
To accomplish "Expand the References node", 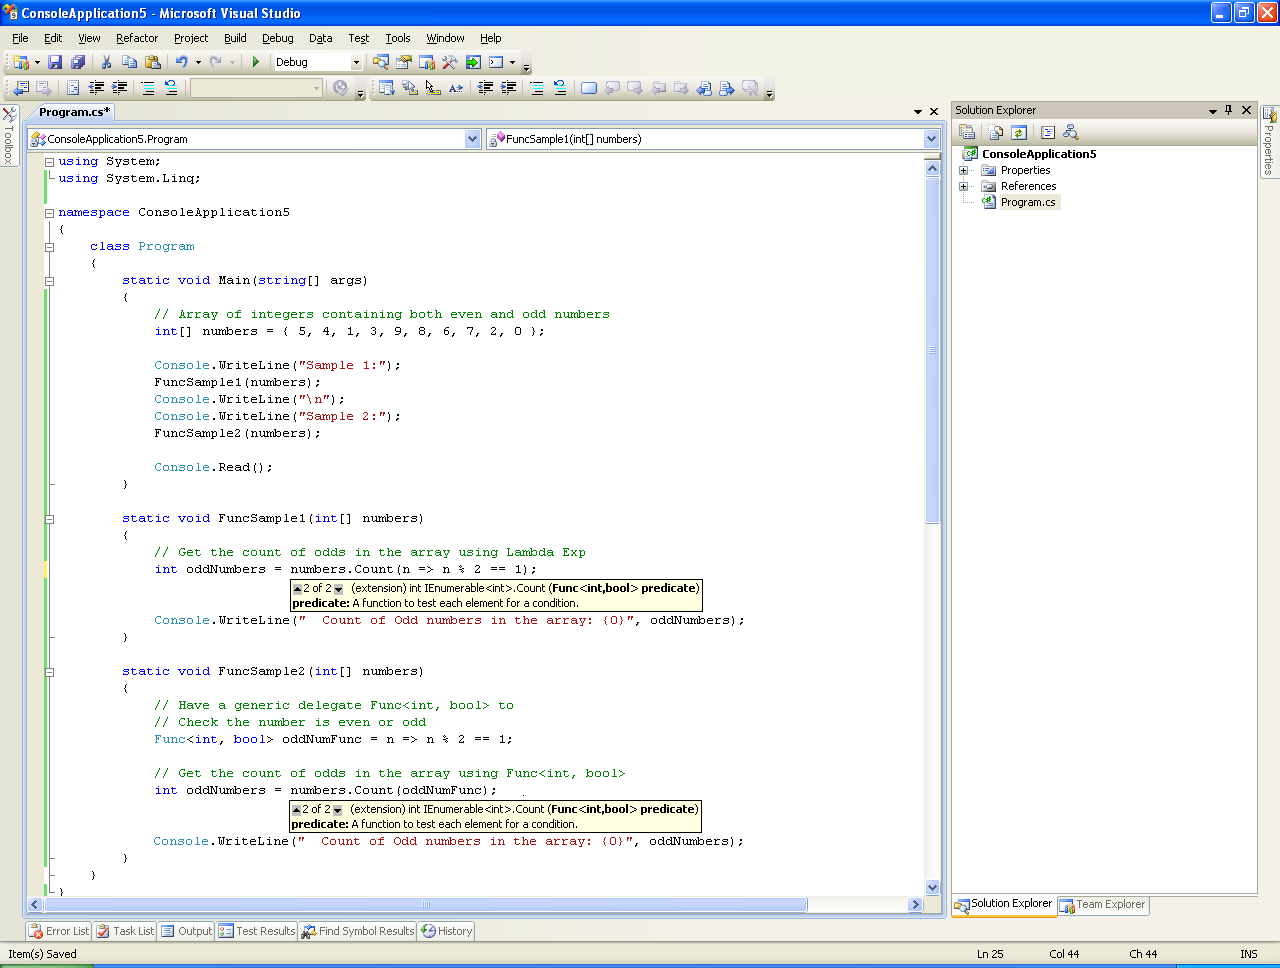I will (964, 186).
